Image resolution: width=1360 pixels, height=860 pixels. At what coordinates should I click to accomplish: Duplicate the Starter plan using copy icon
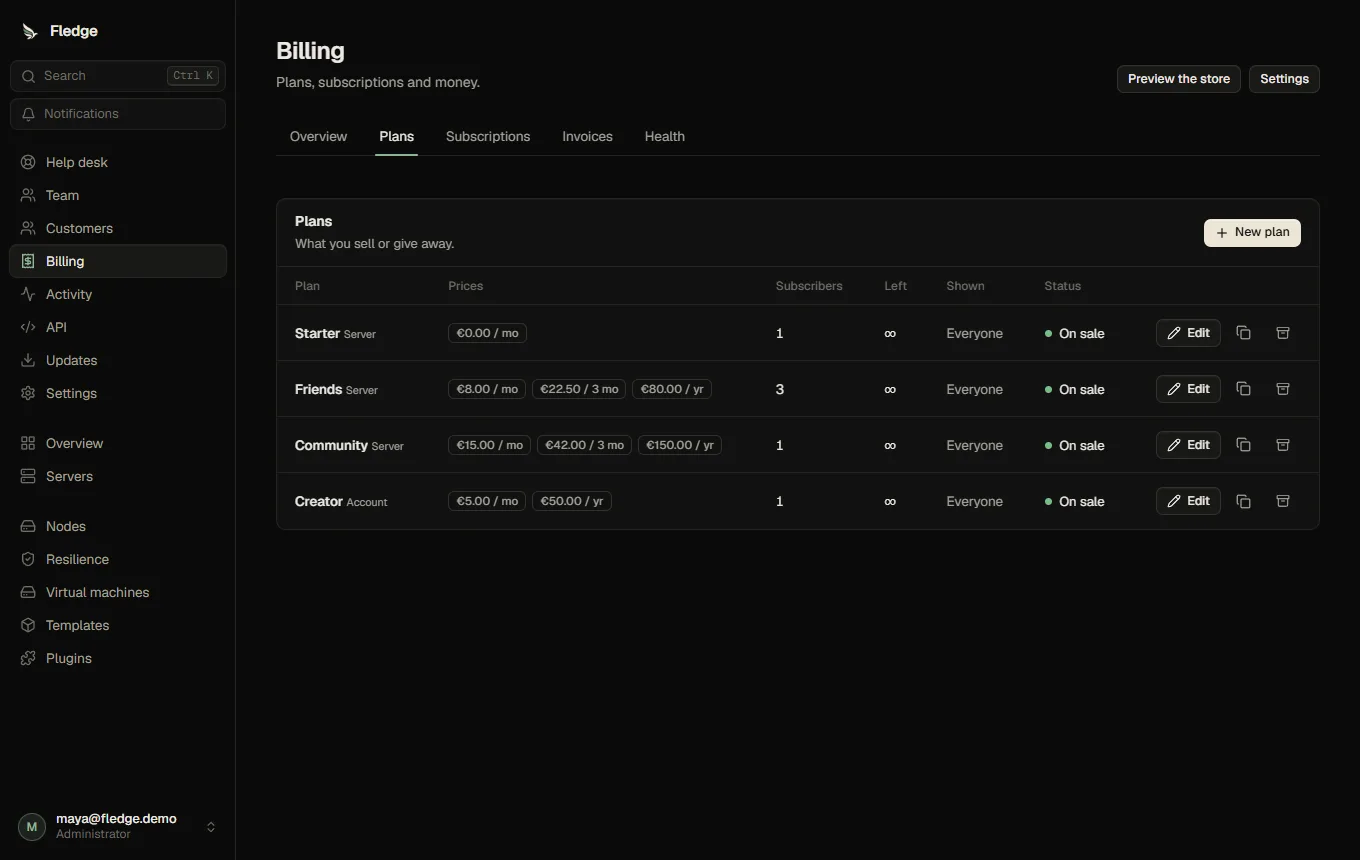(x=1243, y=333)
